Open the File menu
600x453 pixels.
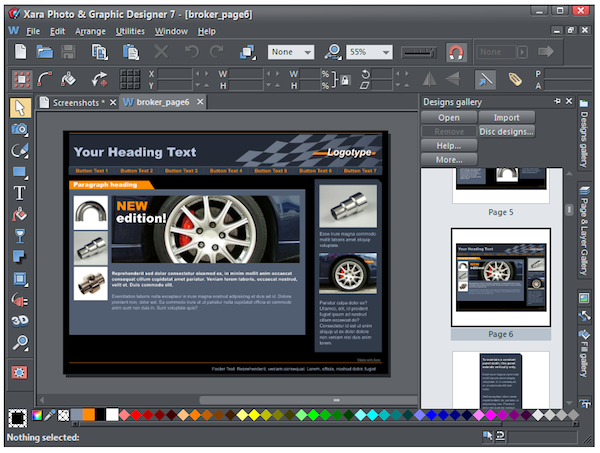(33, 31)
